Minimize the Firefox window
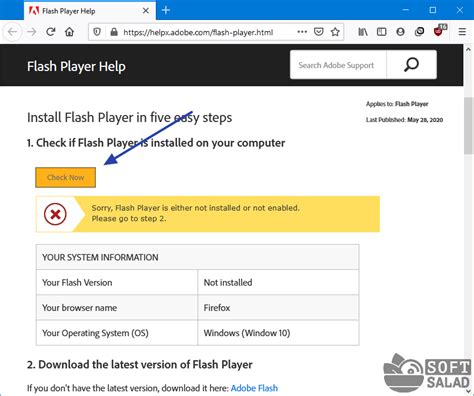 pyautogui.click(x=406, y=10)
